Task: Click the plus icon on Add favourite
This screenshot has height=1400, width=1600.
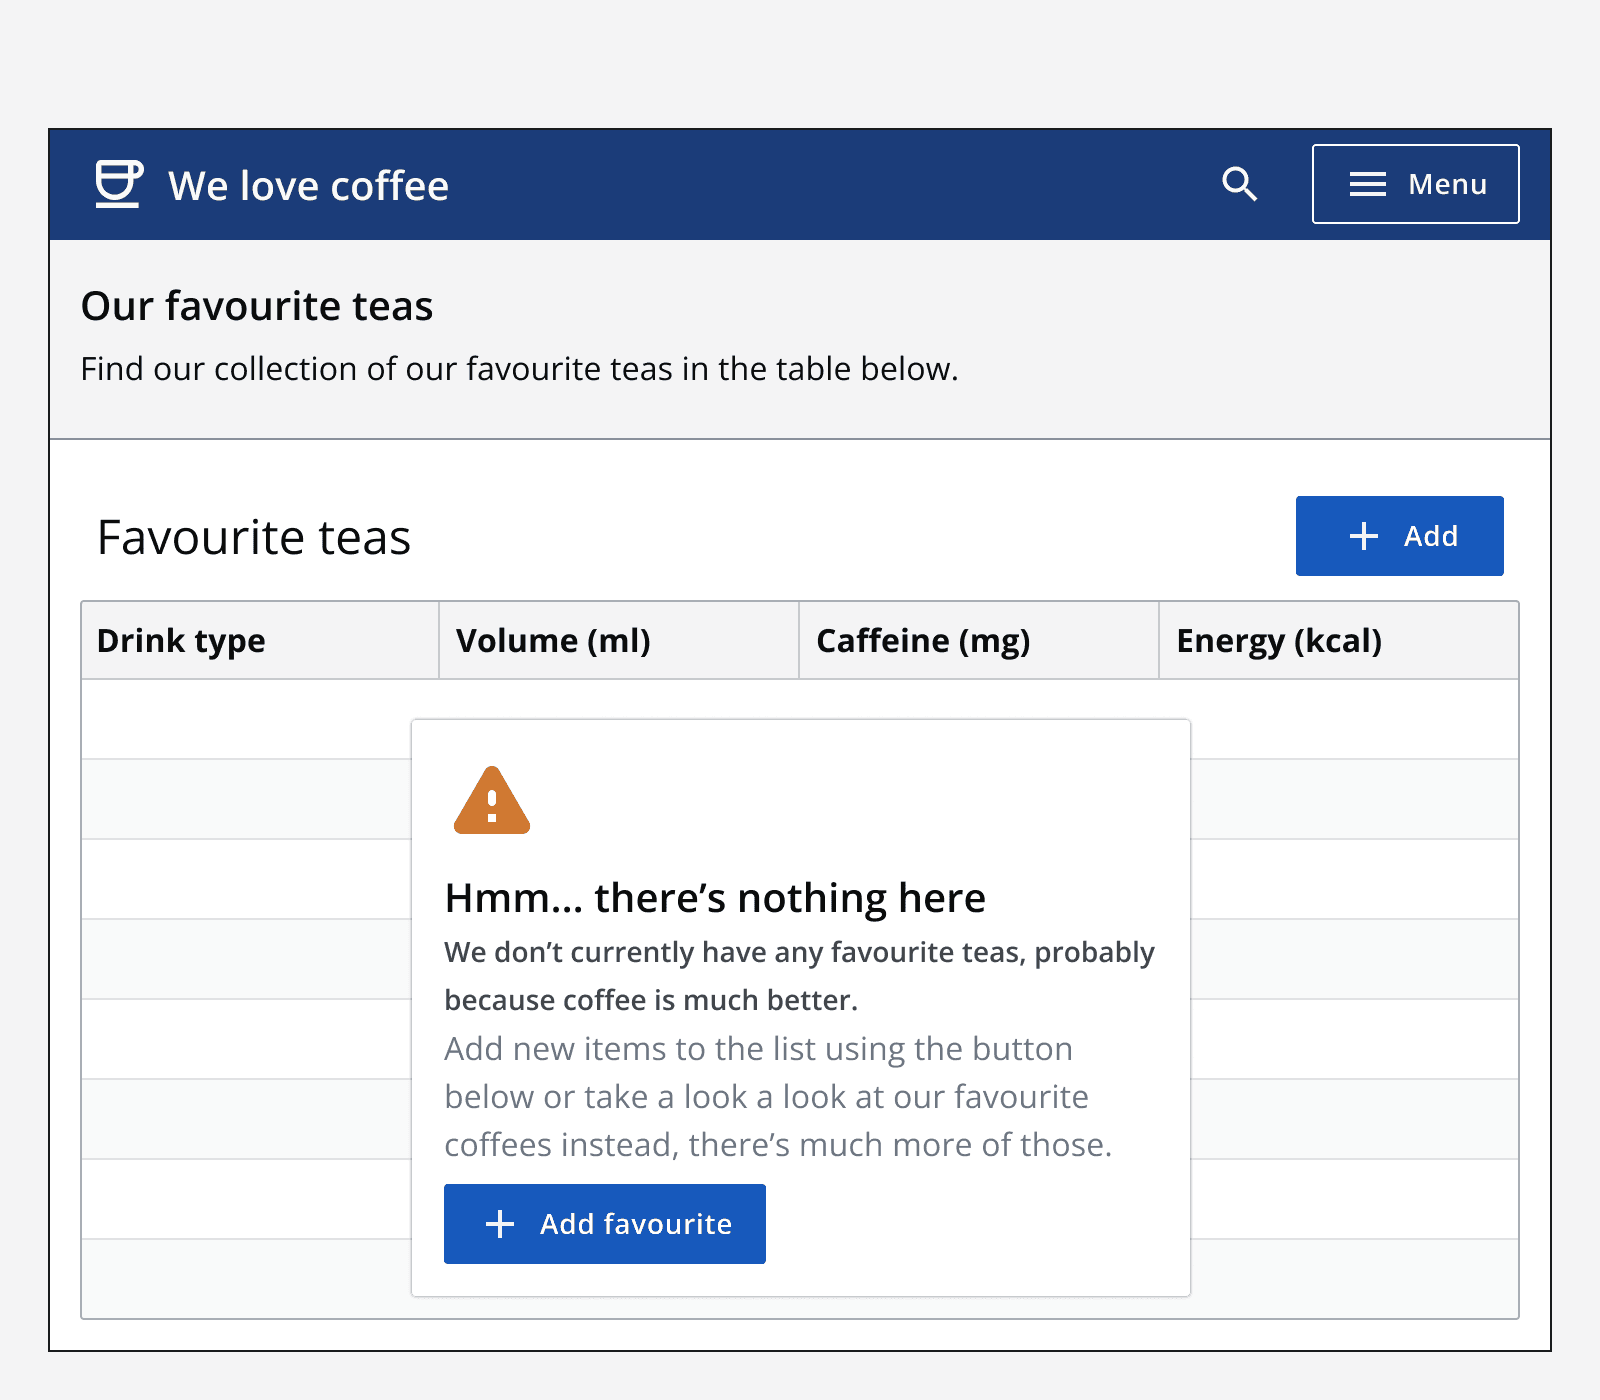Action: click(x=498, y=1224)
